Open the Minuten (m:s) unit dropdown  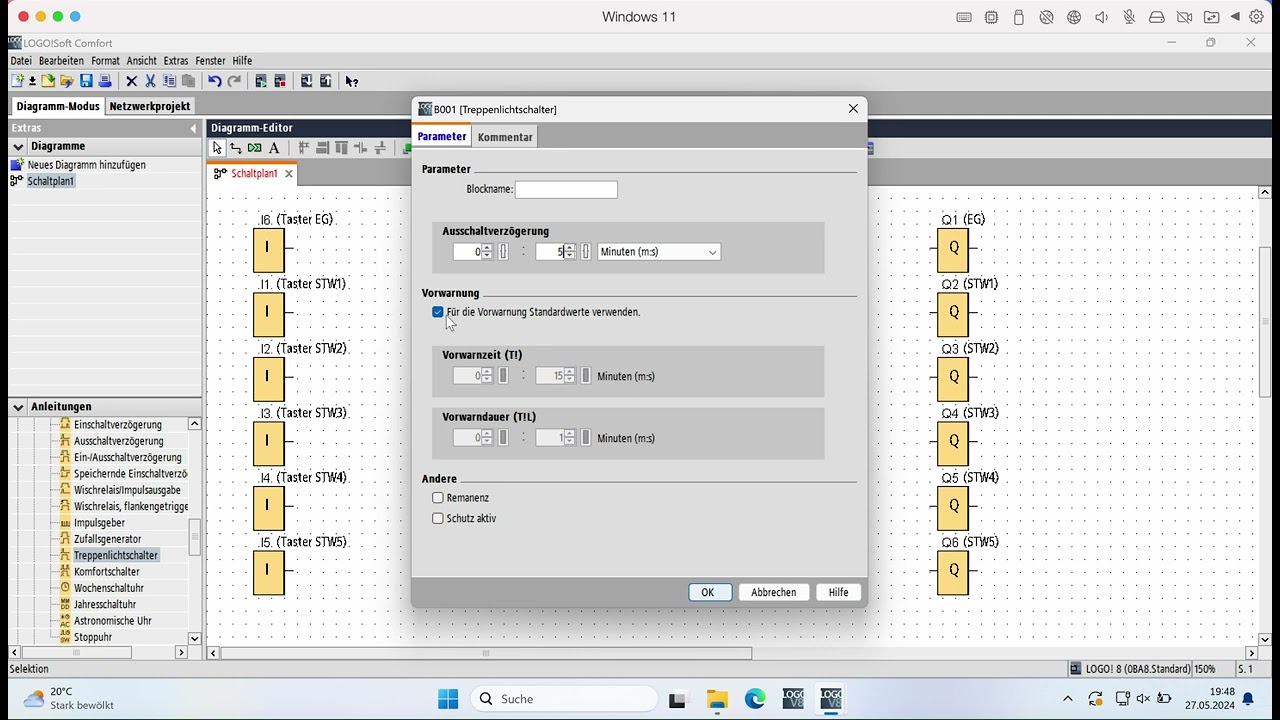coord(658,252)
